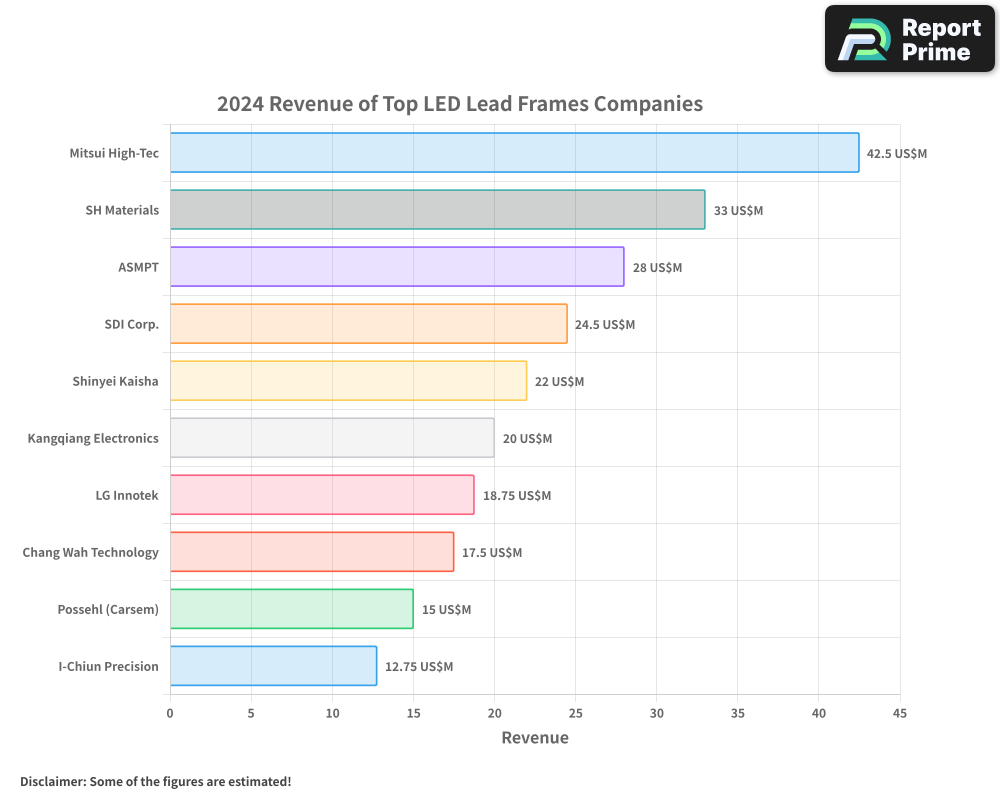Click the Mitsui High-Tec label
Viewport: 1000px width, 800px height.
[113, 153]
